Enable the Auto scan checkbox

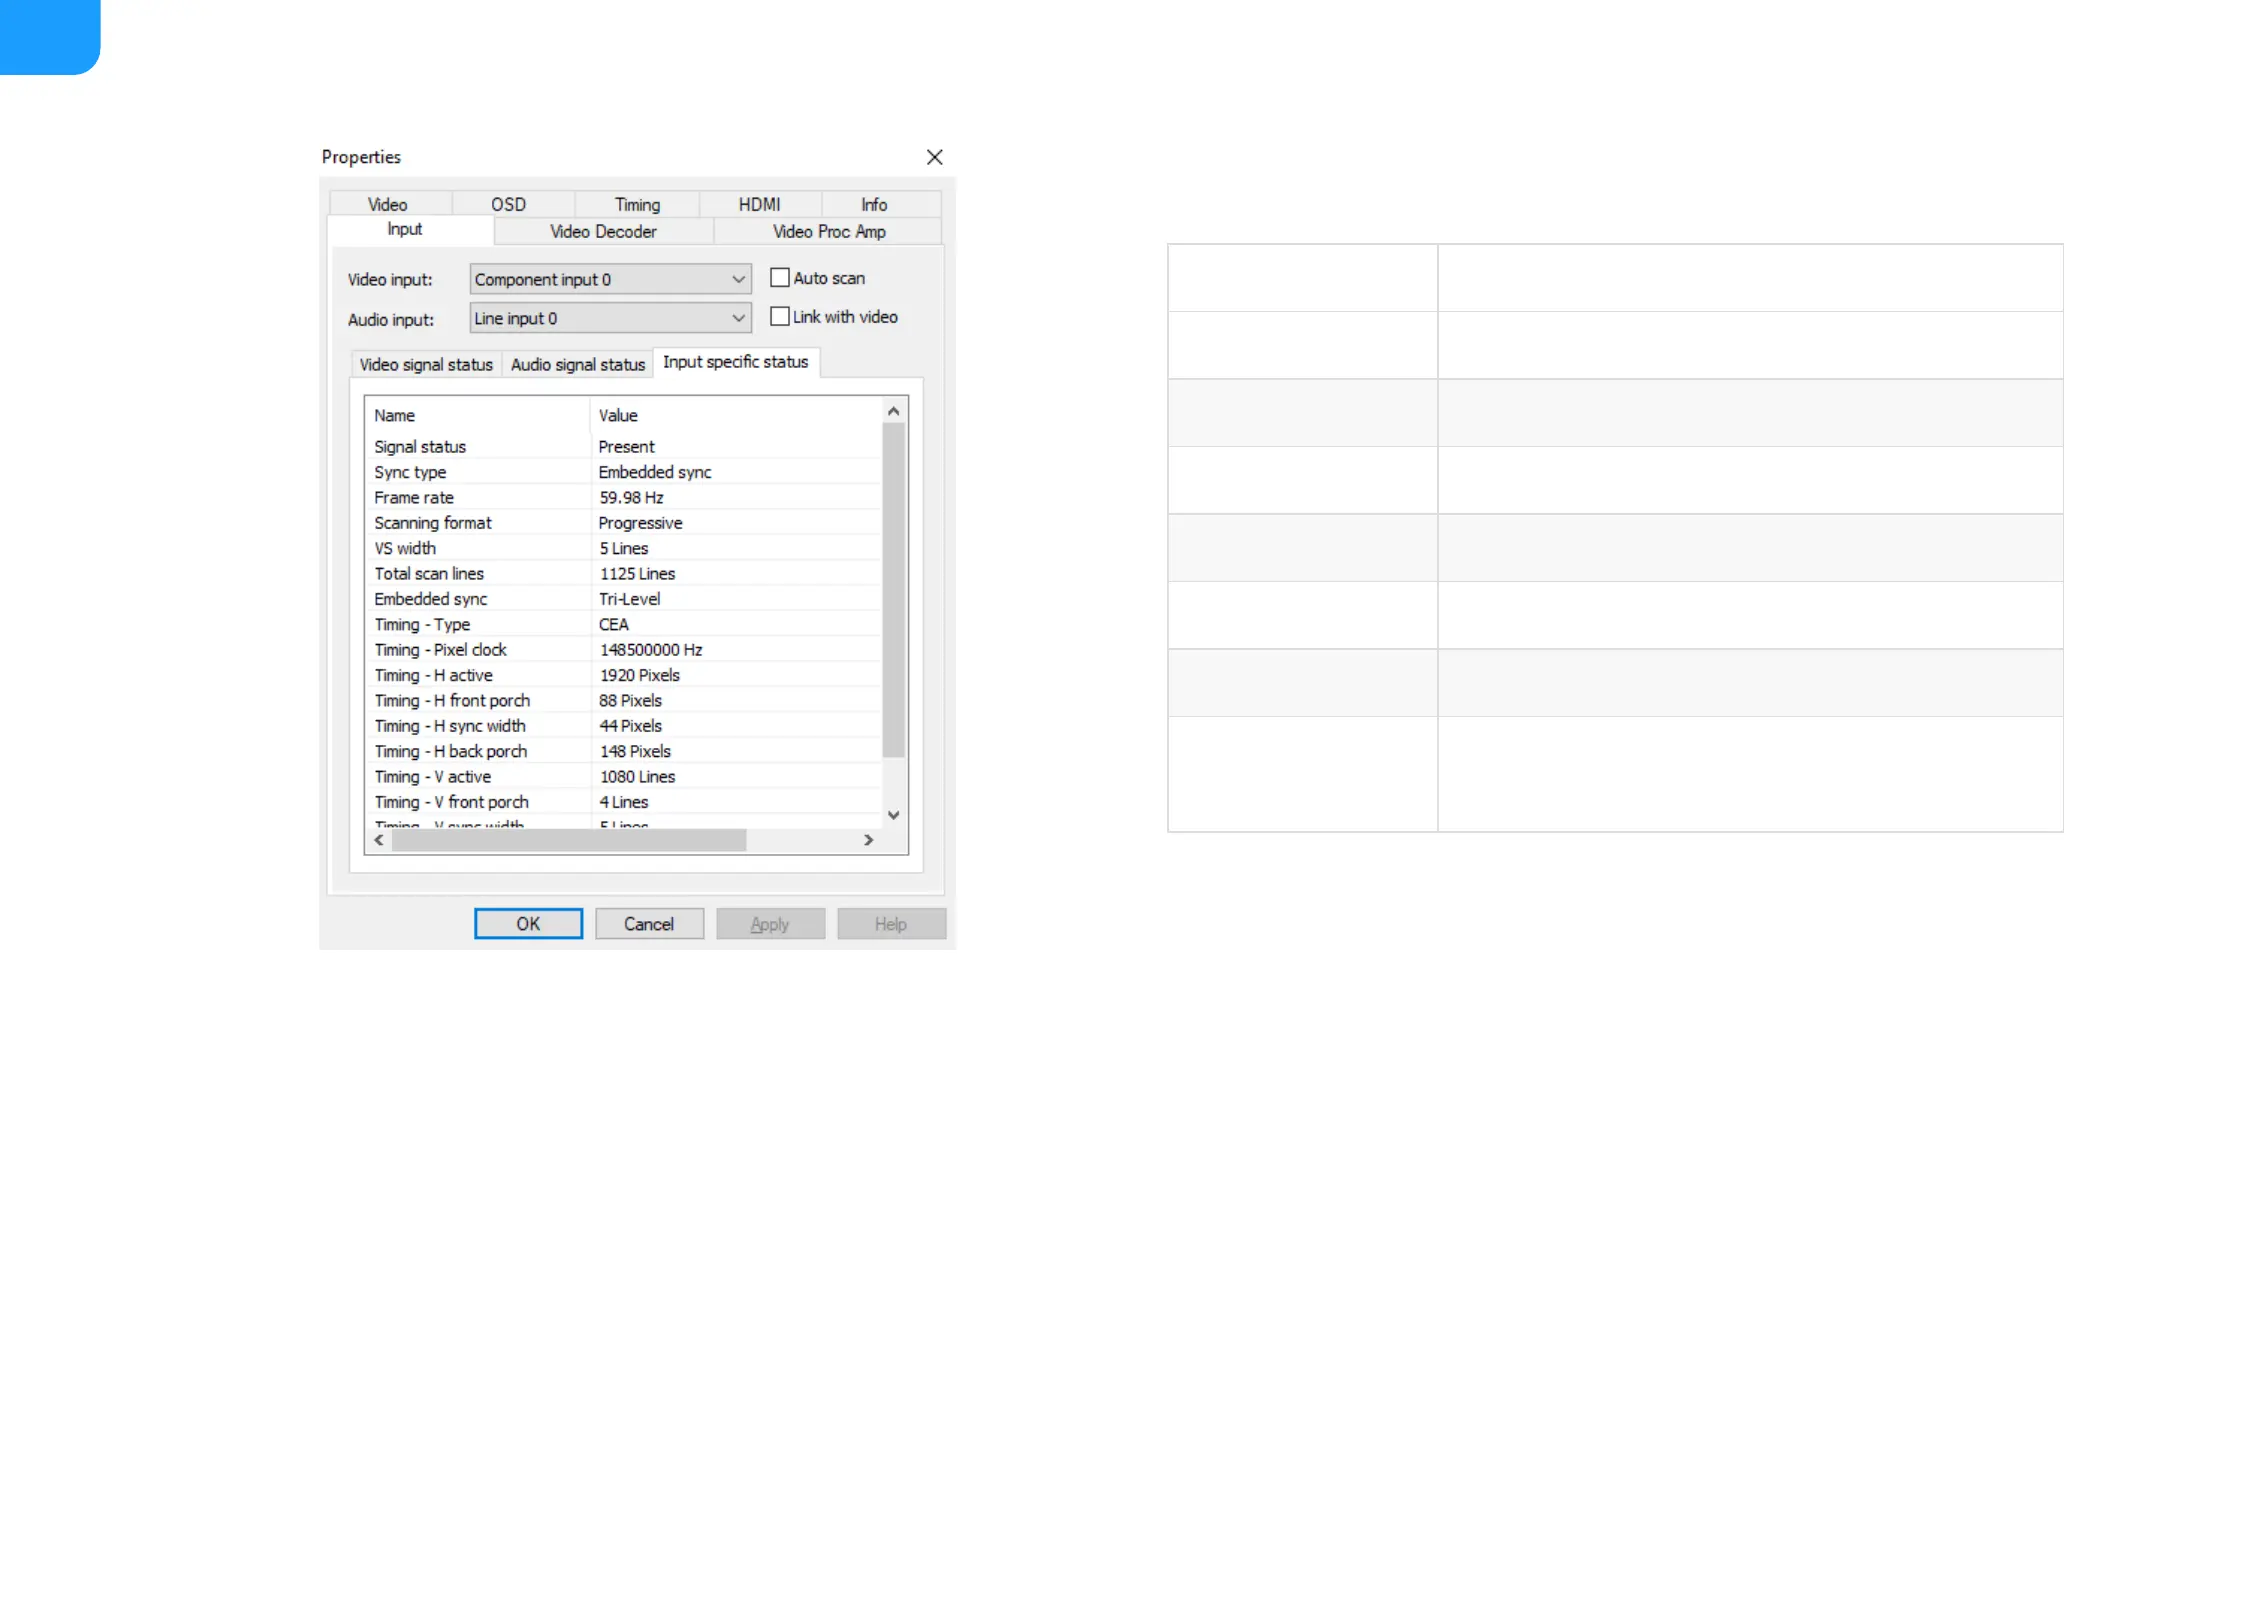point(780,278)
